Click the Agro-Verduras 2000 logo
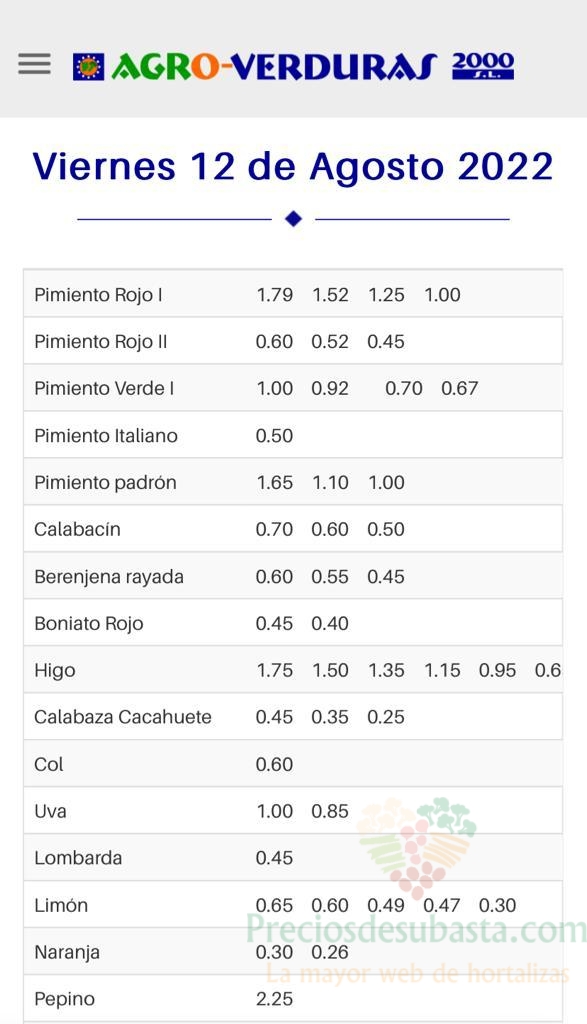 (293, 66)
